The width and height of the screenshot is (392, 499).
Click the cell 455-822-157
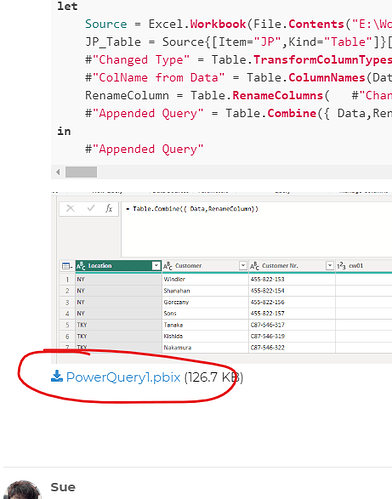point(292,314)
